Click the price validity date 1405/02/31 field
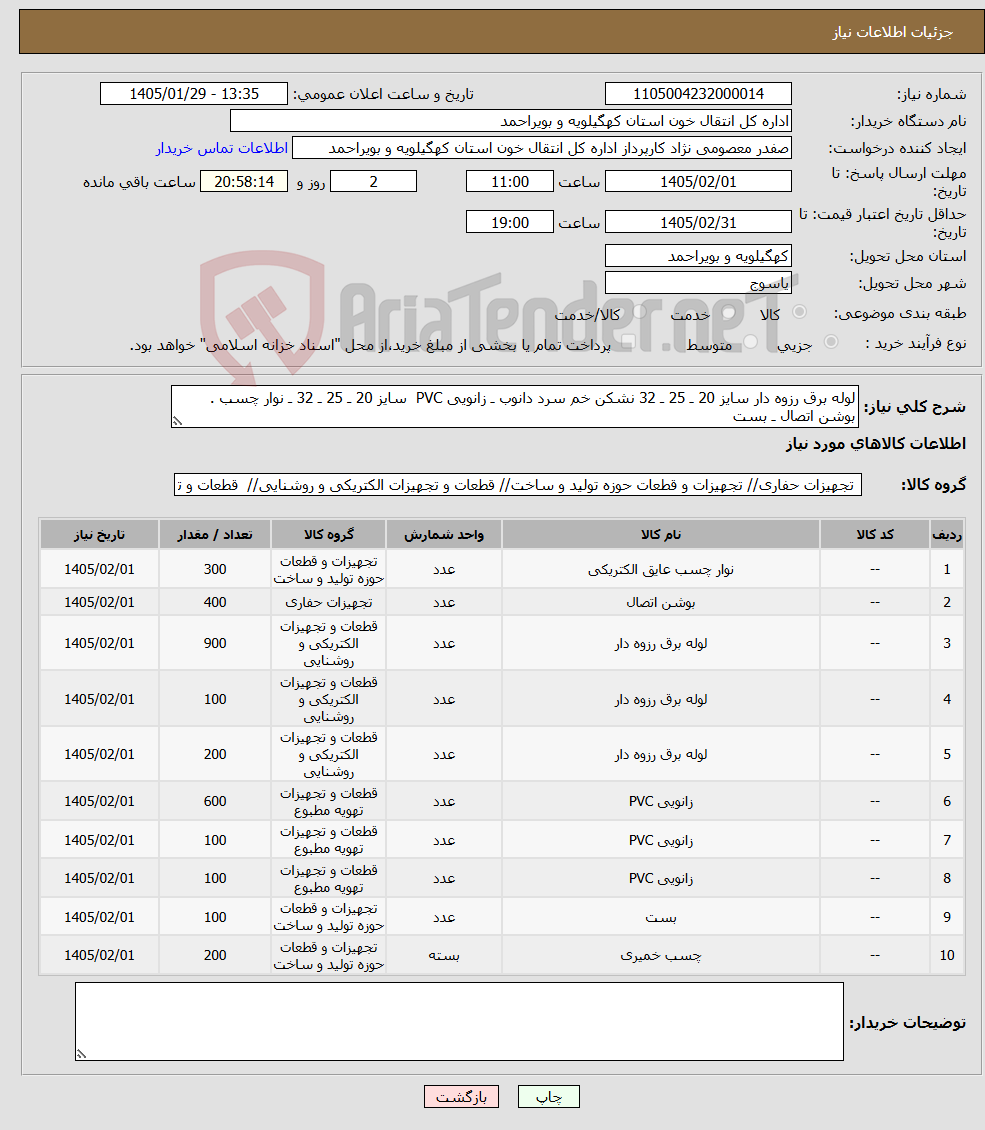985x1130 pixels. (698, 222)
